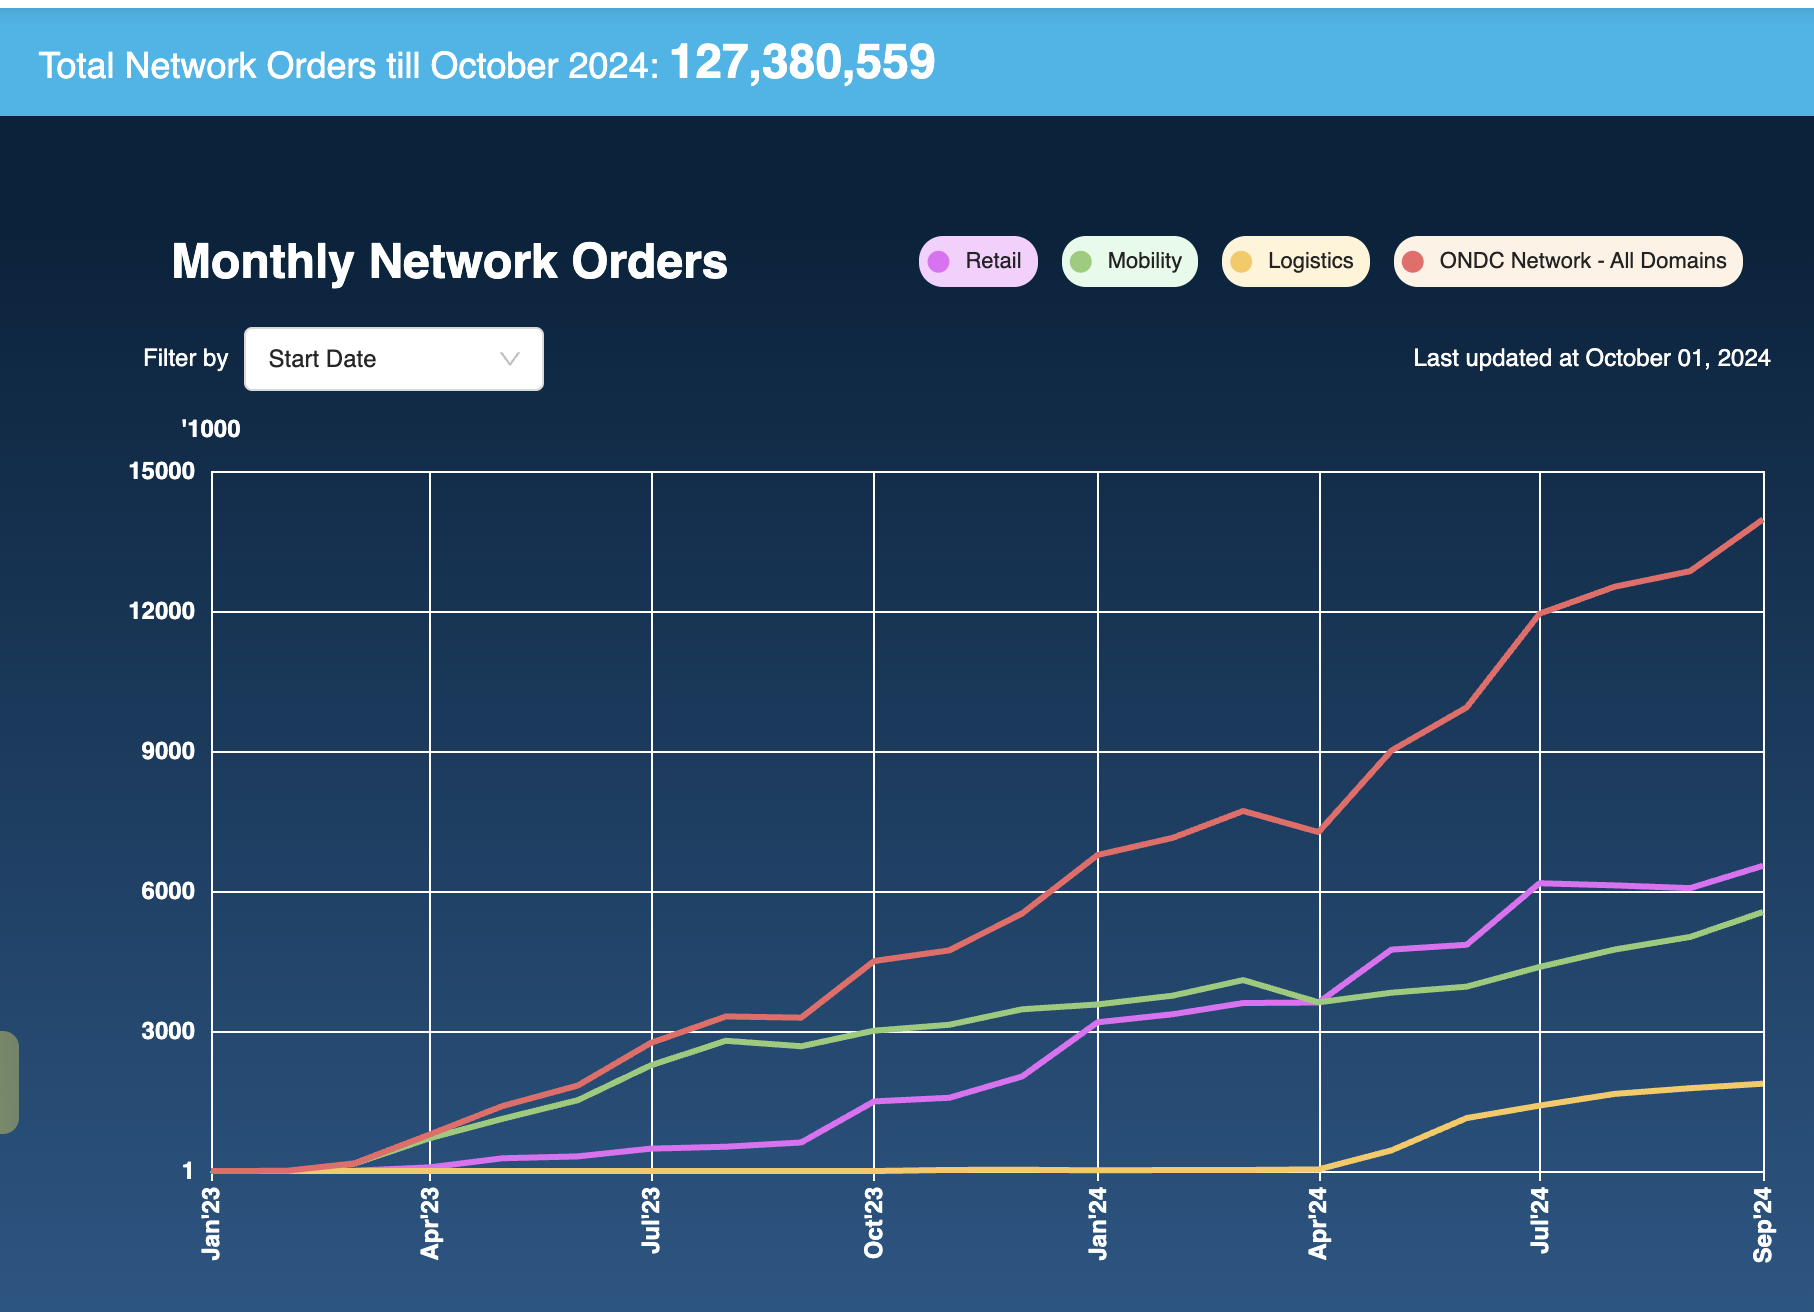Click the 12000 y-axis label
The width and height of the screenshot is (1814, 1312).
point(162,611)
